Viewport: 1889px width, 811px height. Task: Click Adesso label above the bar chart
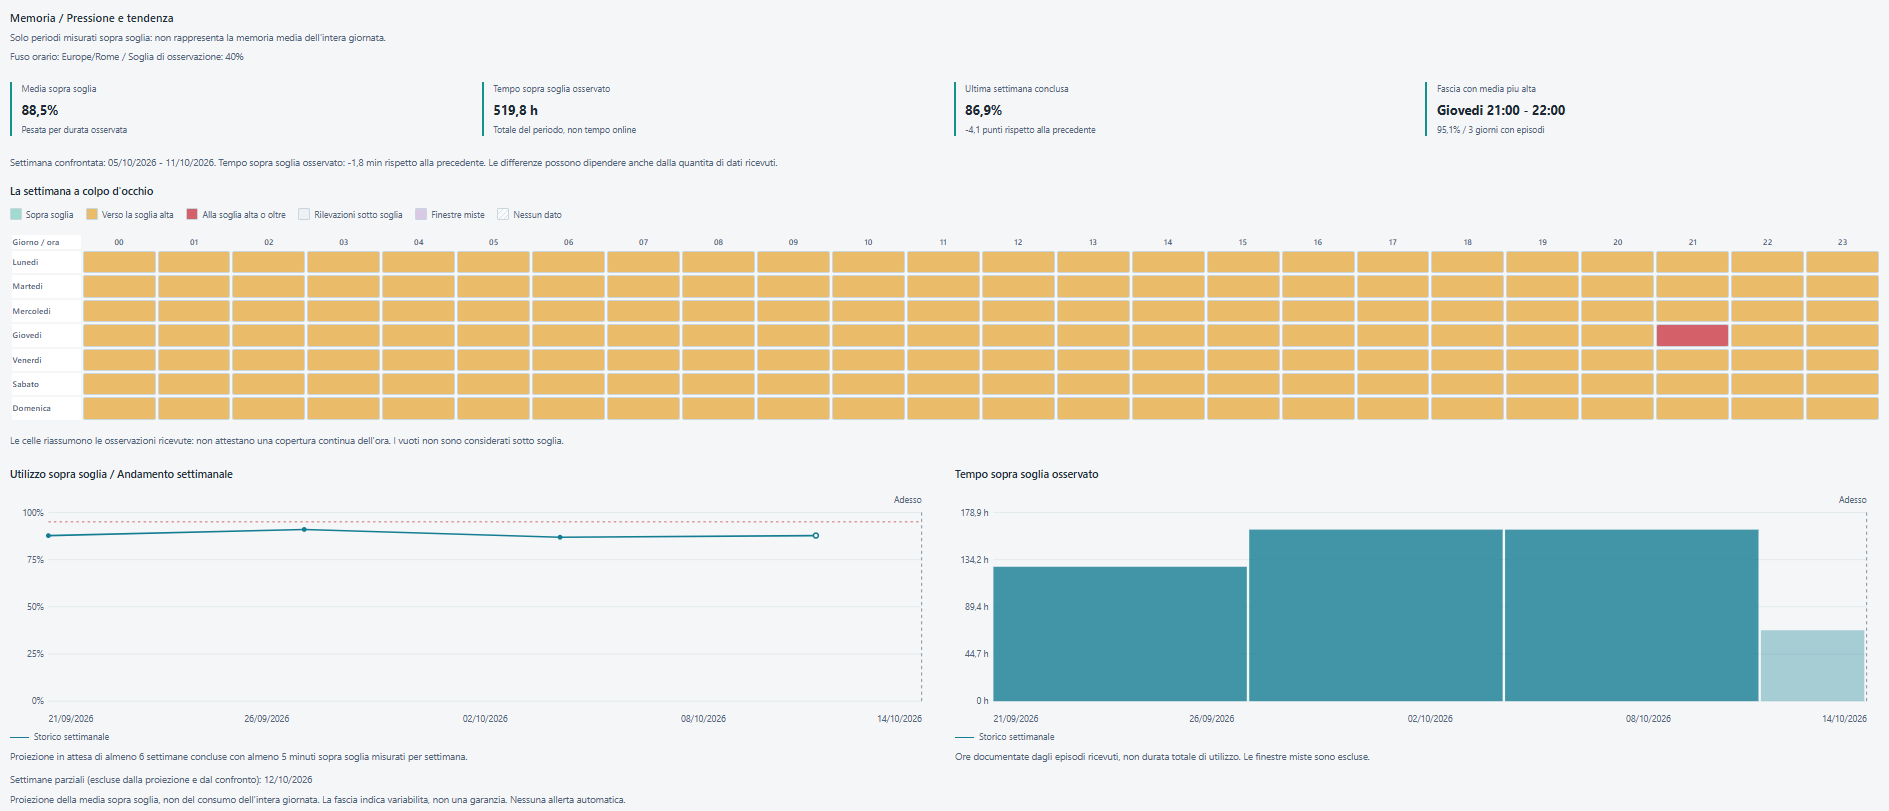pos(1852,500)
